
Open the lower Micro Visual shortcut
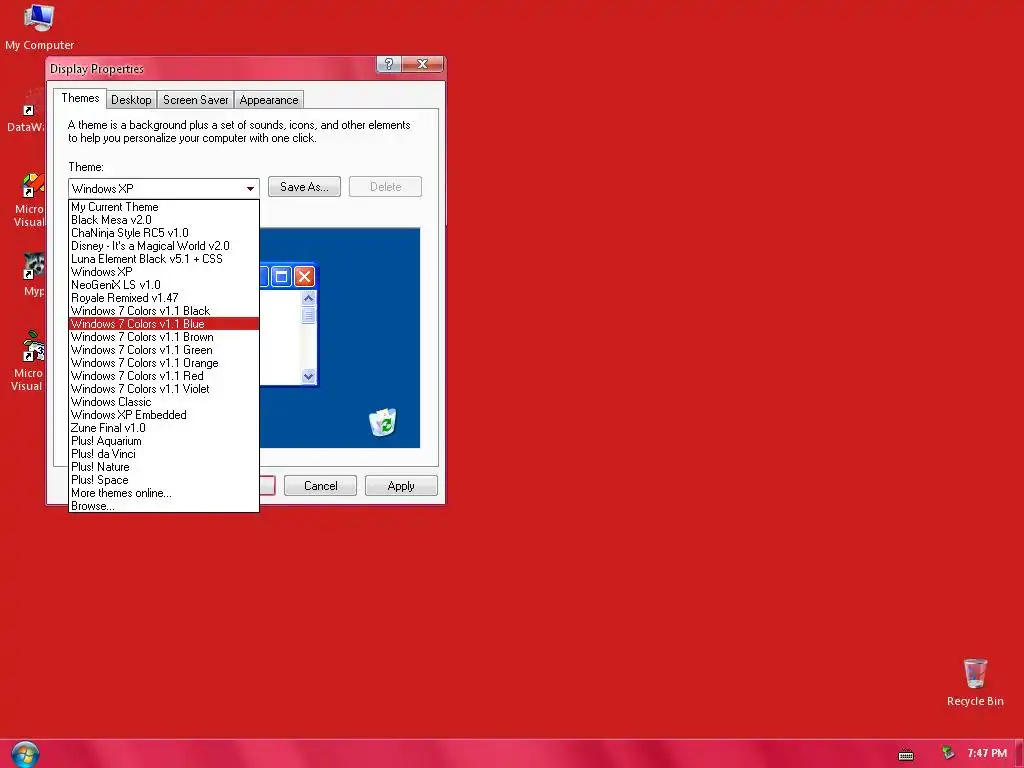[x=28, y=361]
